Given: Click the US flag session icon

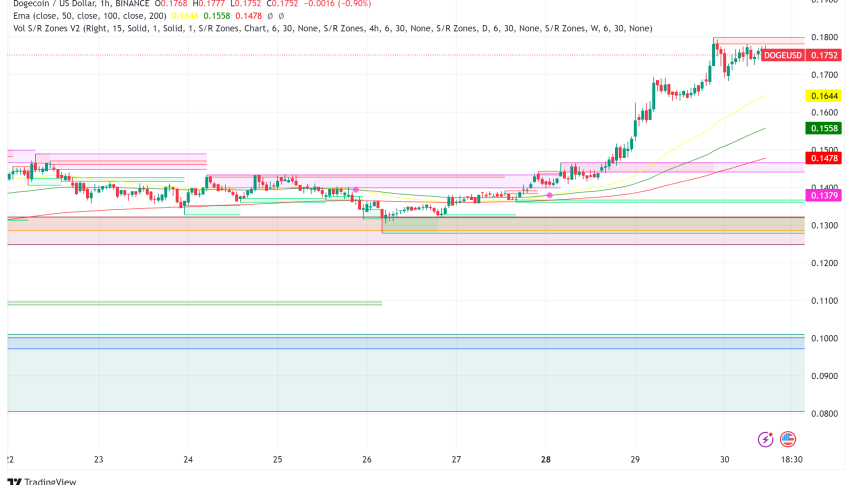Looking at the screenshot, I should 788,439.
